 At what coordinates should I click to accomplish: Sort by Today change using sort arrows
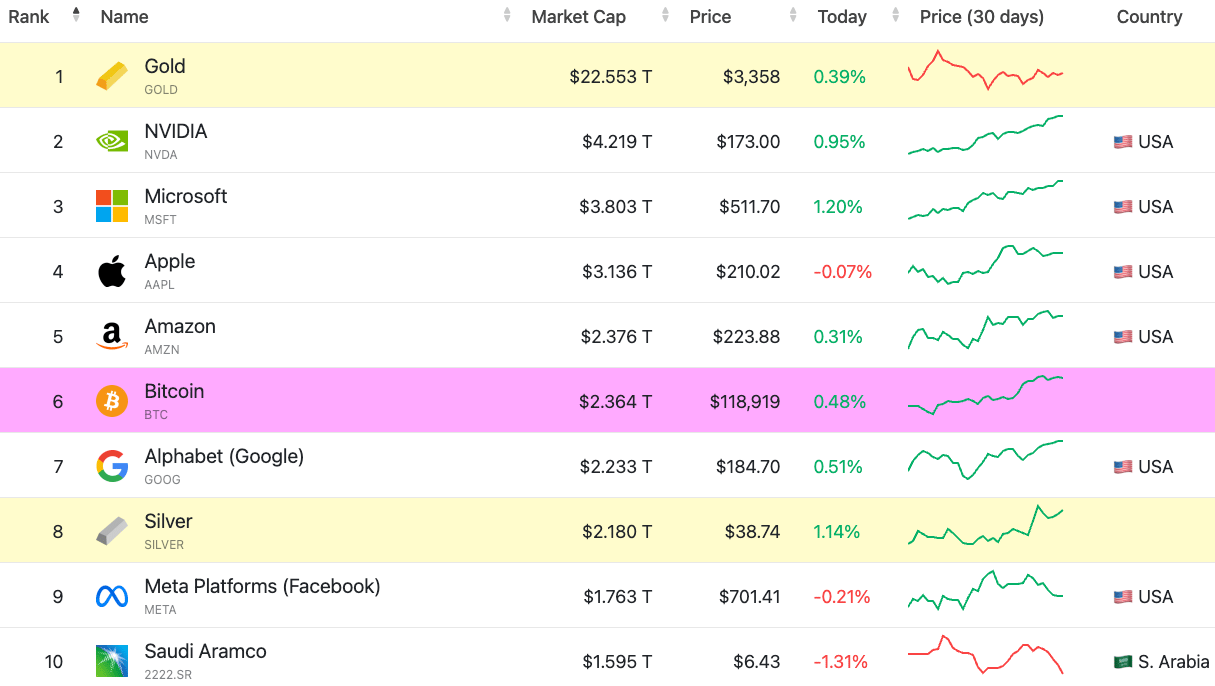click(895, 15)
